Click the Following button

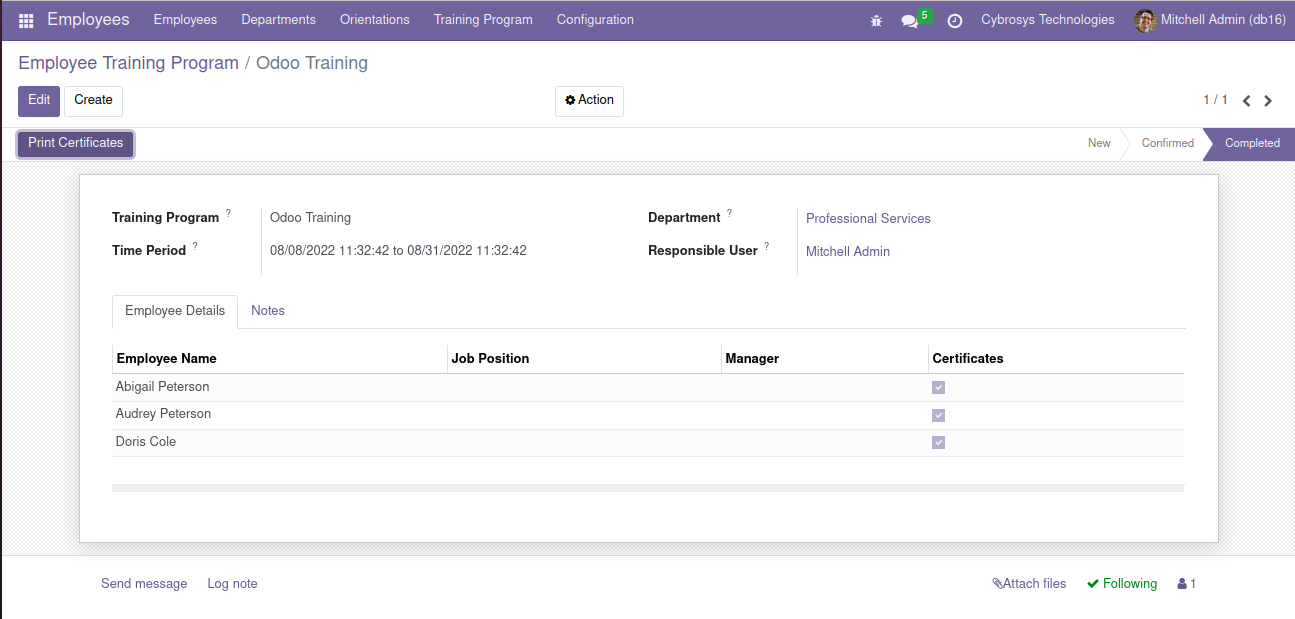(1122, 584)
